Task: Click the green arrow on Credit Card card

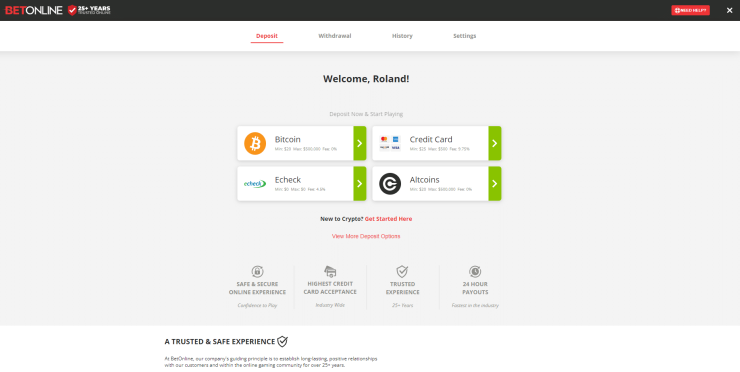Action: (x=495, y=143)
